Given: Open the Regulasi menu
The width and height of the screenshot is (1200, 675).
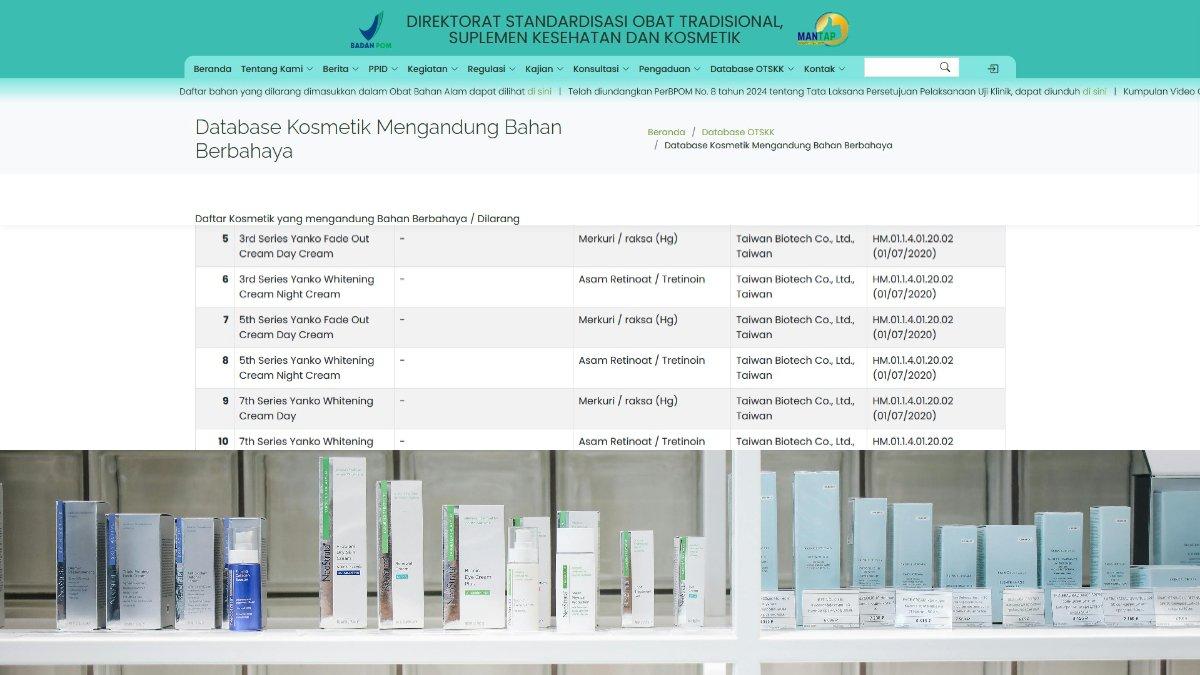Looking at the screenshot, I should 491,69.
